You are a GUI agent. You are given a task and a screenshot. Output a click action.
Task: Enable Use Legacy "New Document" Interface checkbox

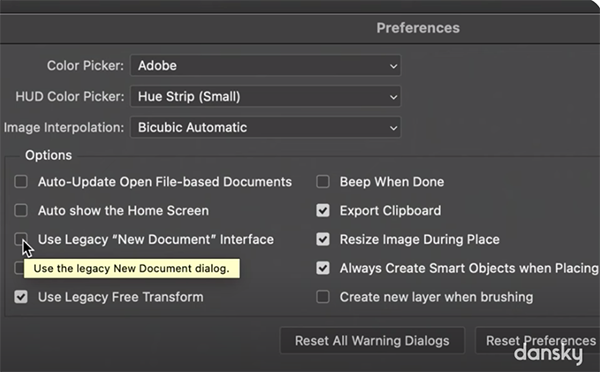[21, 239]
